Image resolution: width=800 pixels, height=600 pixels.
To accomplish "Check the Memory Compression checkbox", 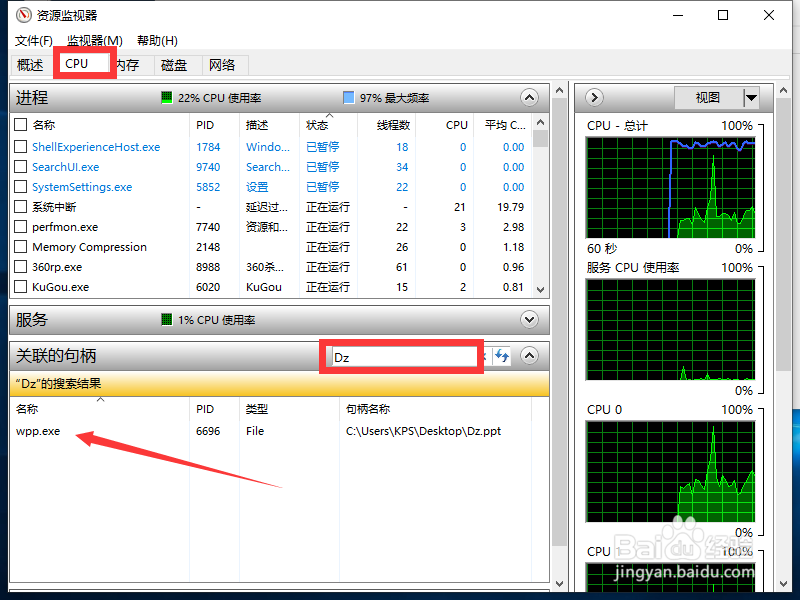I will [20, 247].
